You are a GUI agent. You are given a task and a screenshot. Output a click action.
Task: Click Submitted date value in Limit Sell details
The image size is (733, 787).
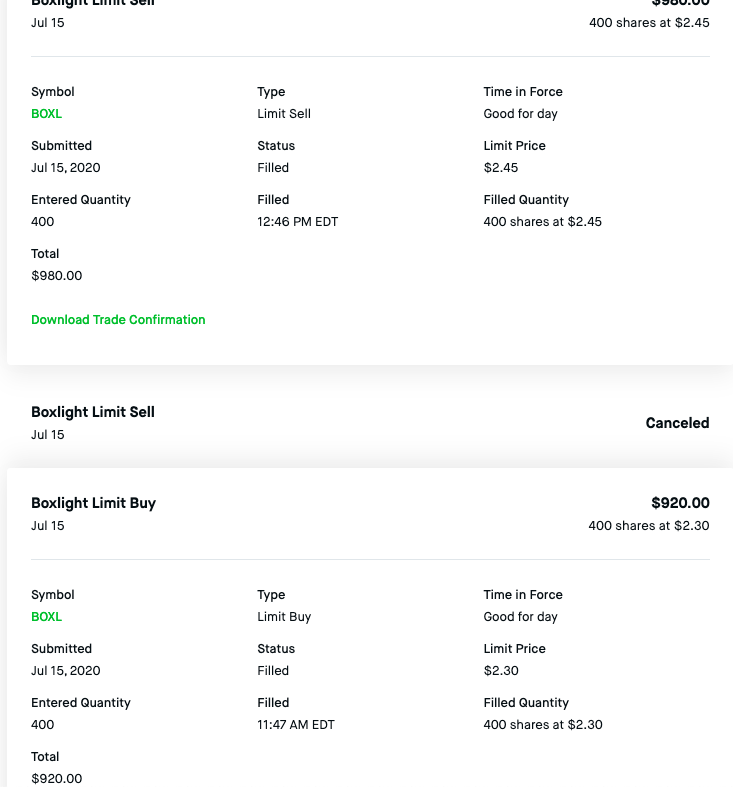pyautogui.click(x=66, y=168)
